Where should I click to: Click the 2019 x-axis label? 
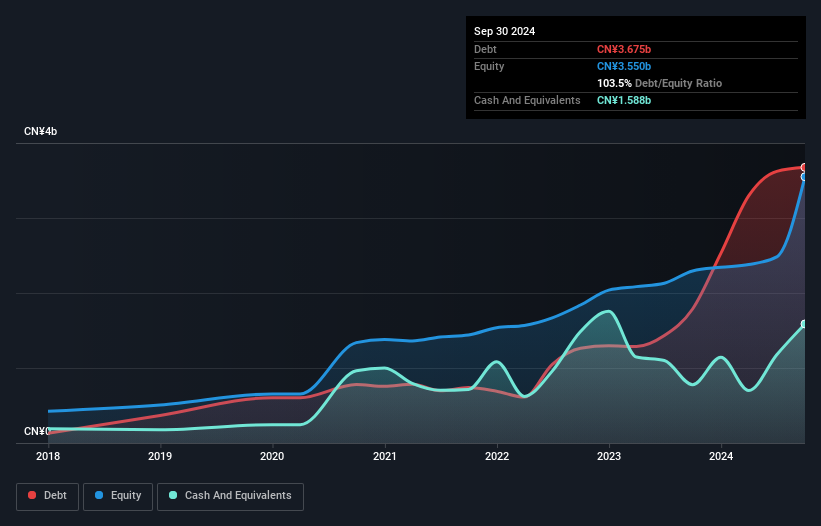pos(160,456)
